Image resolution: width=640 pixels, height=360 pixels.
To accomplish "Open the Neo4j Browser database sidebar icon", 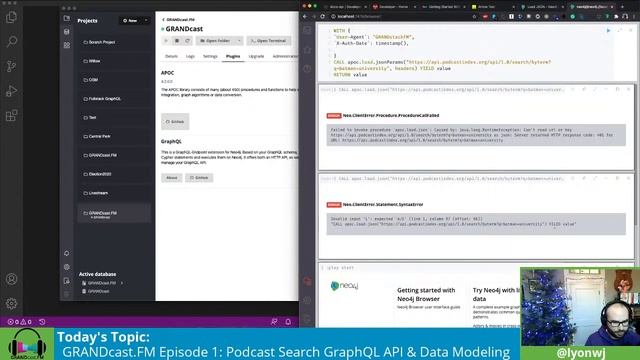I will (307, 31).
